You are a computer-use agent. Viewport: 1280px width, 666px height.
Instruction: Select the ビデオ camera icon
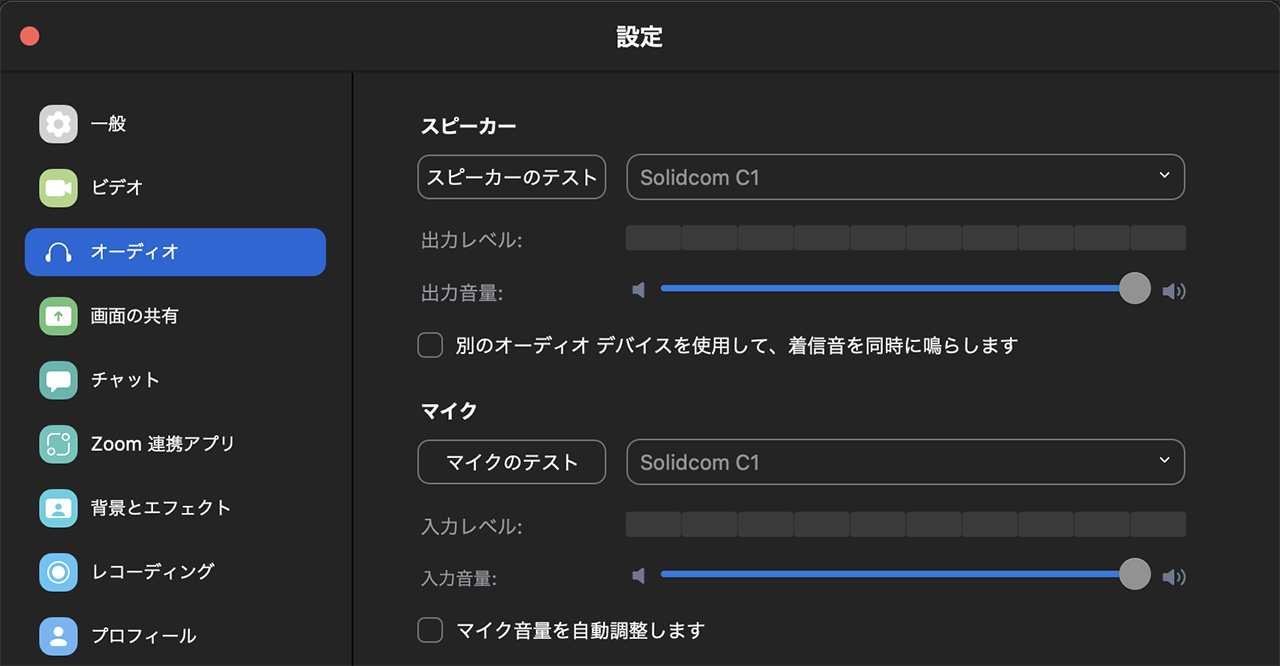tap(58, 188)
